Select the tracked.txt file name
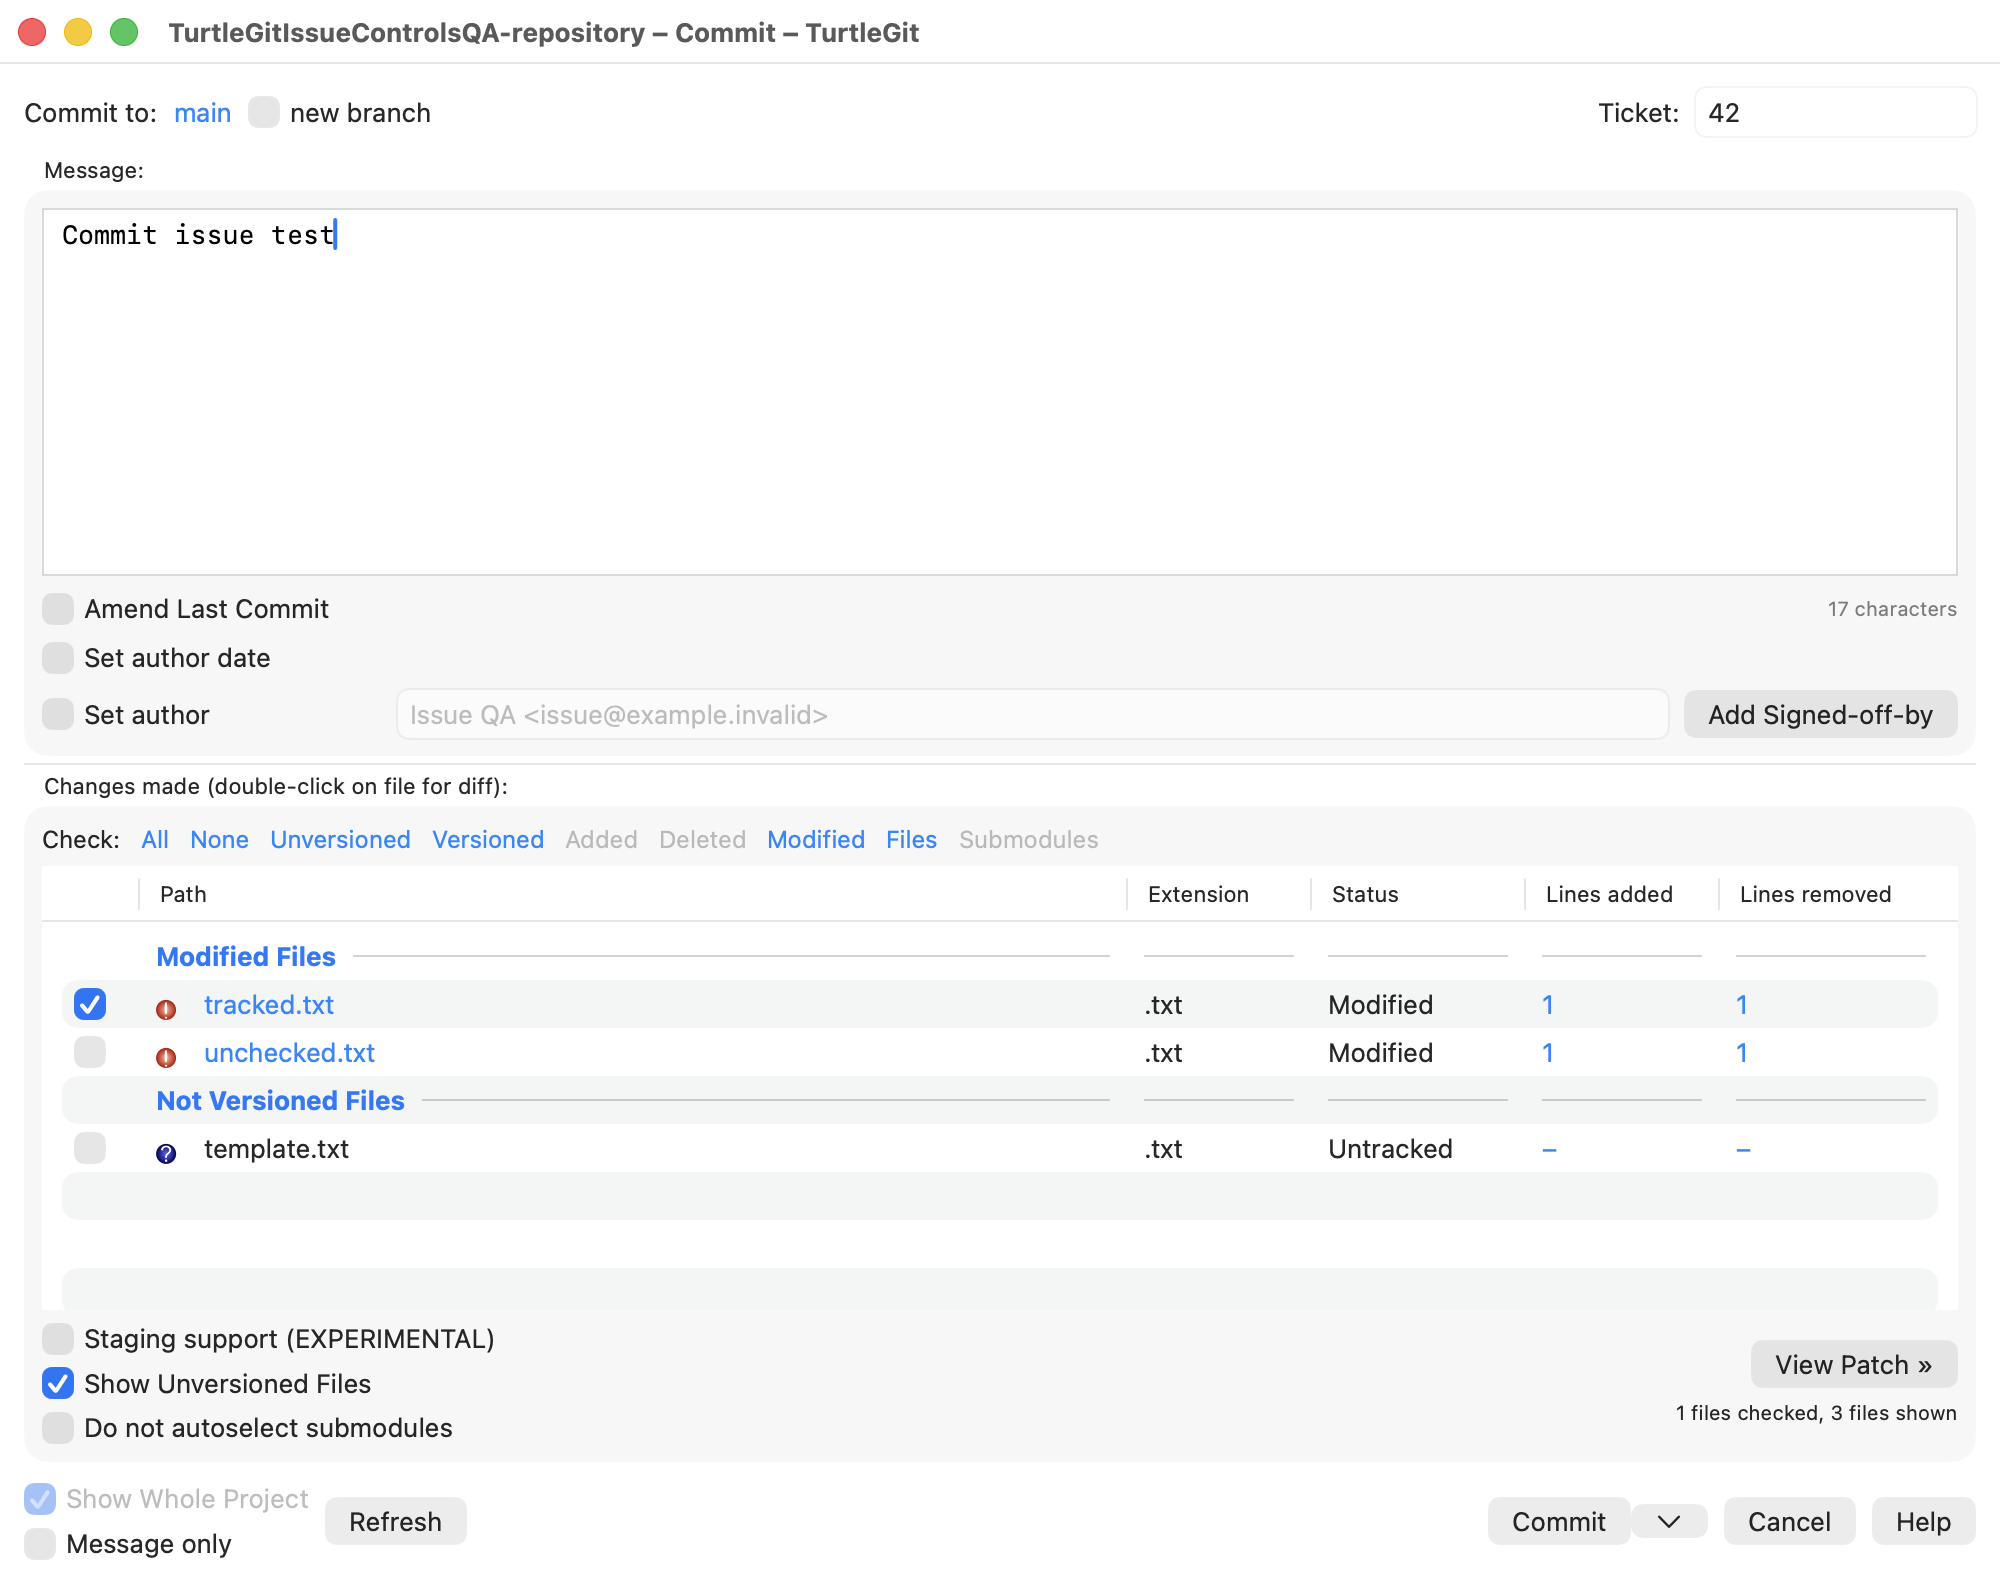 tap(269, 1005)
